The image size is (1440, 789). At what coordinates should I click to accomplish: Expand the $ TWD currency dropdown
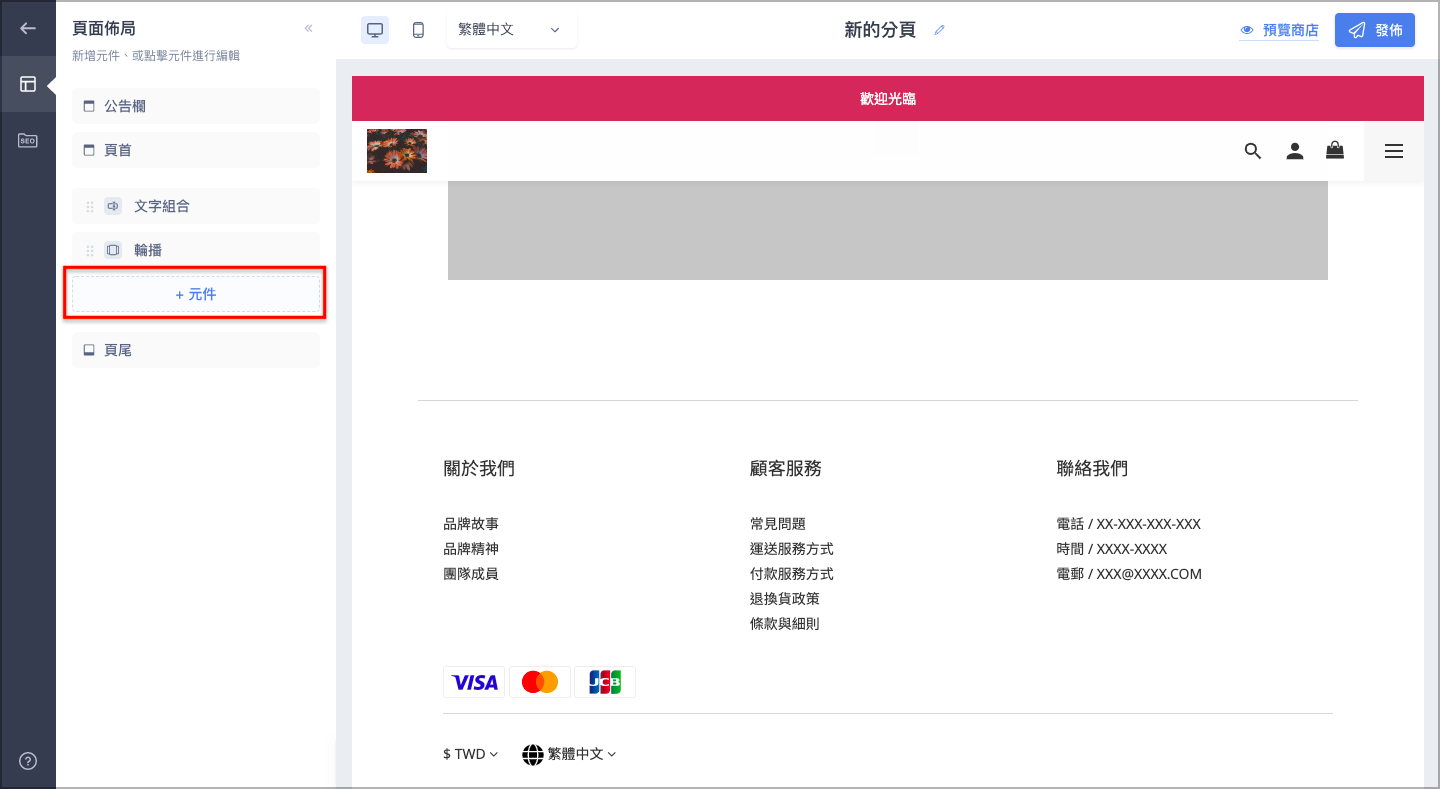pos(471,754)
